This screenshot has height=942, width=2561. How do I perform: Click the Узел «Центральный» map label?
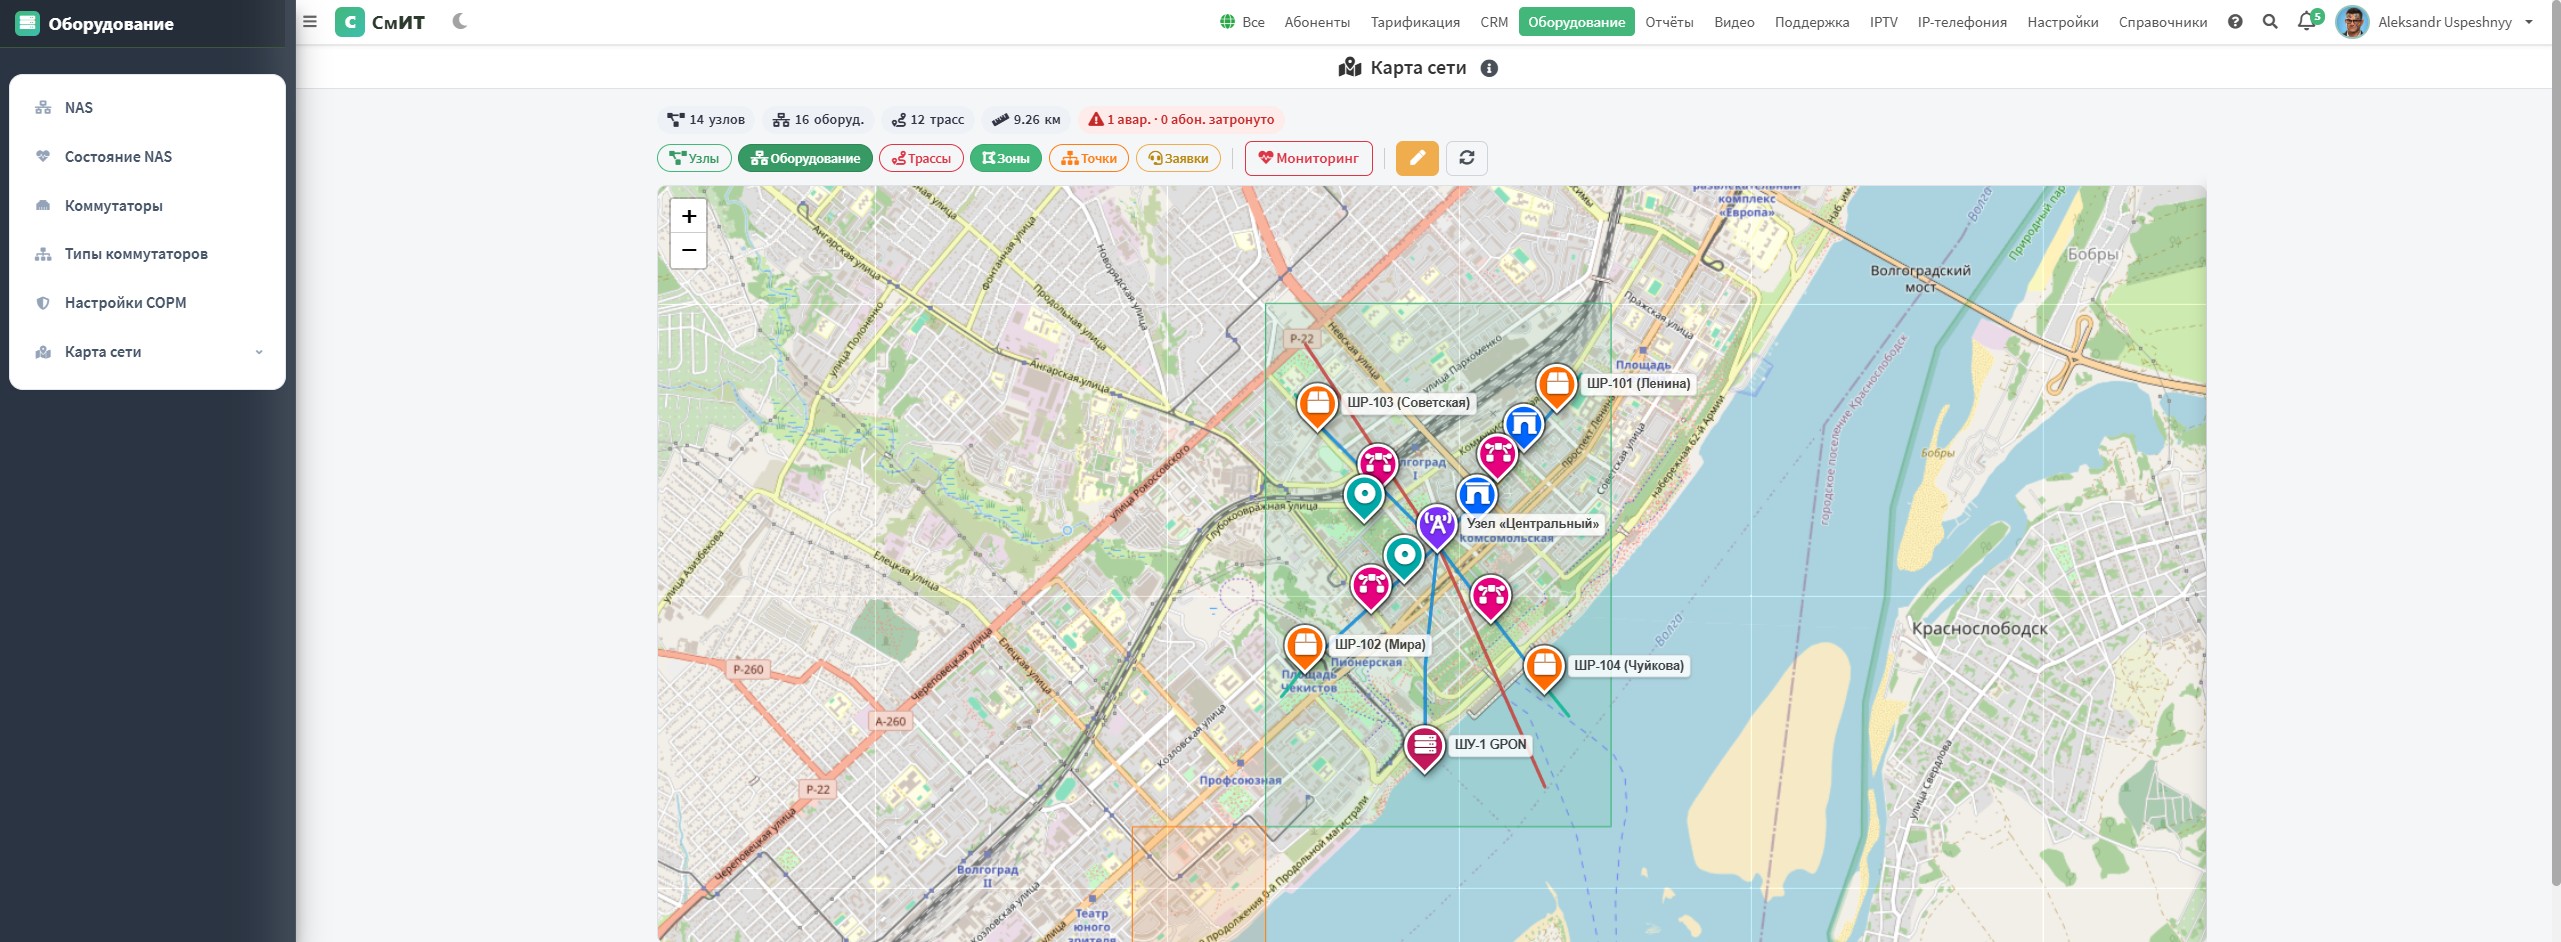pos(1532,524)
